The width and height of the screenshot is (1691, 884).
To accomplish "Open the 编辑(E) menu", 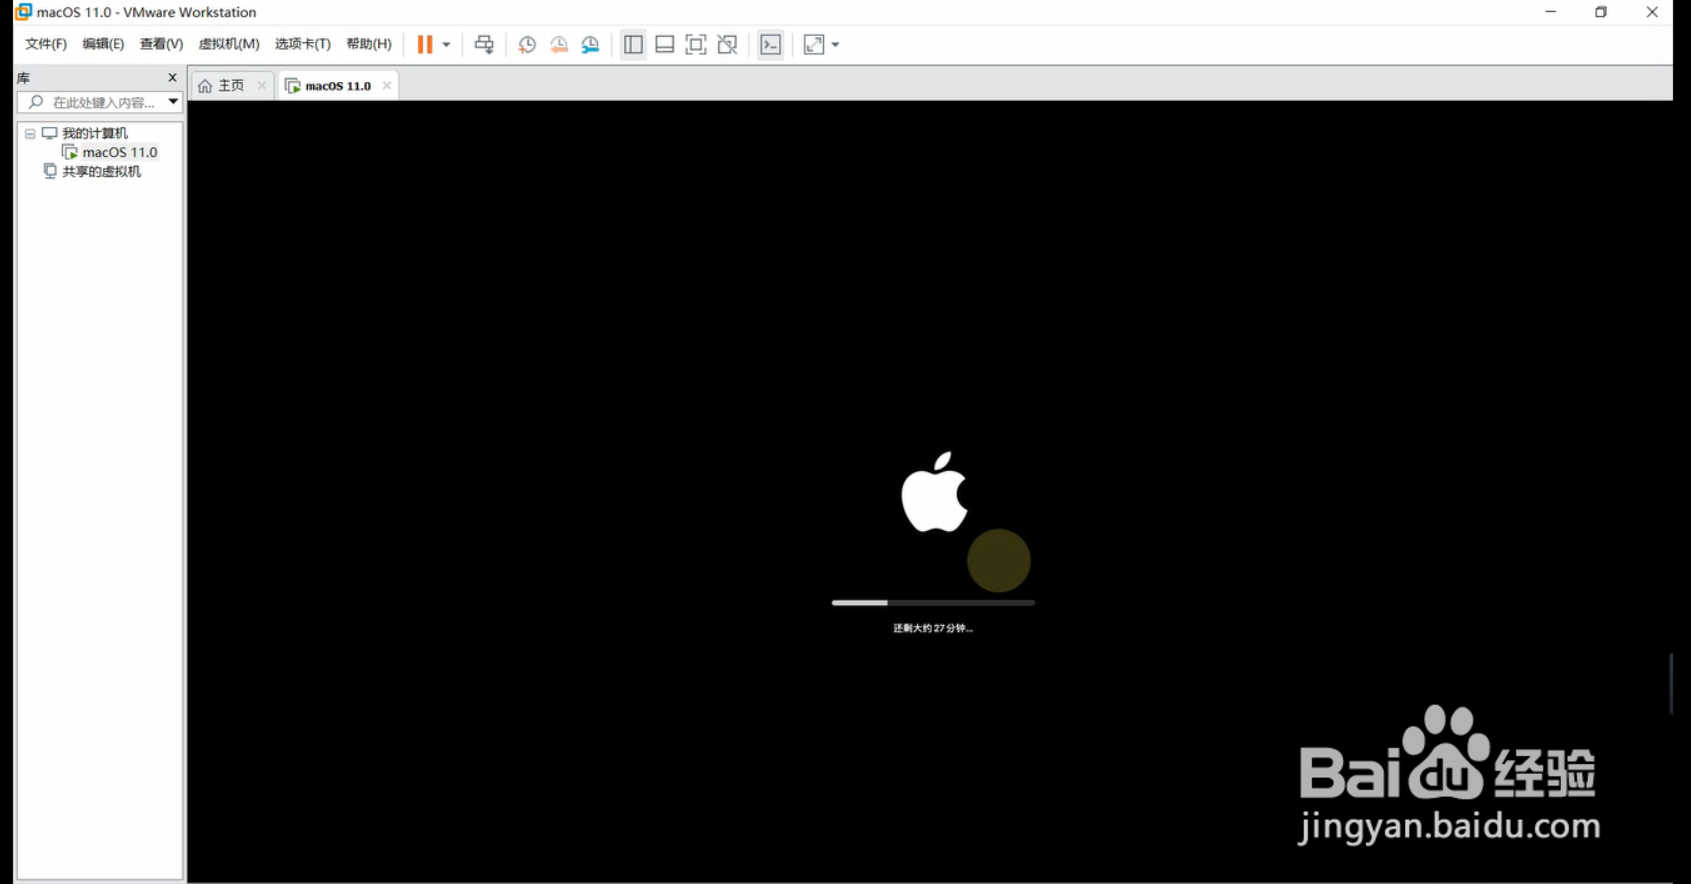I will [103, 44].
